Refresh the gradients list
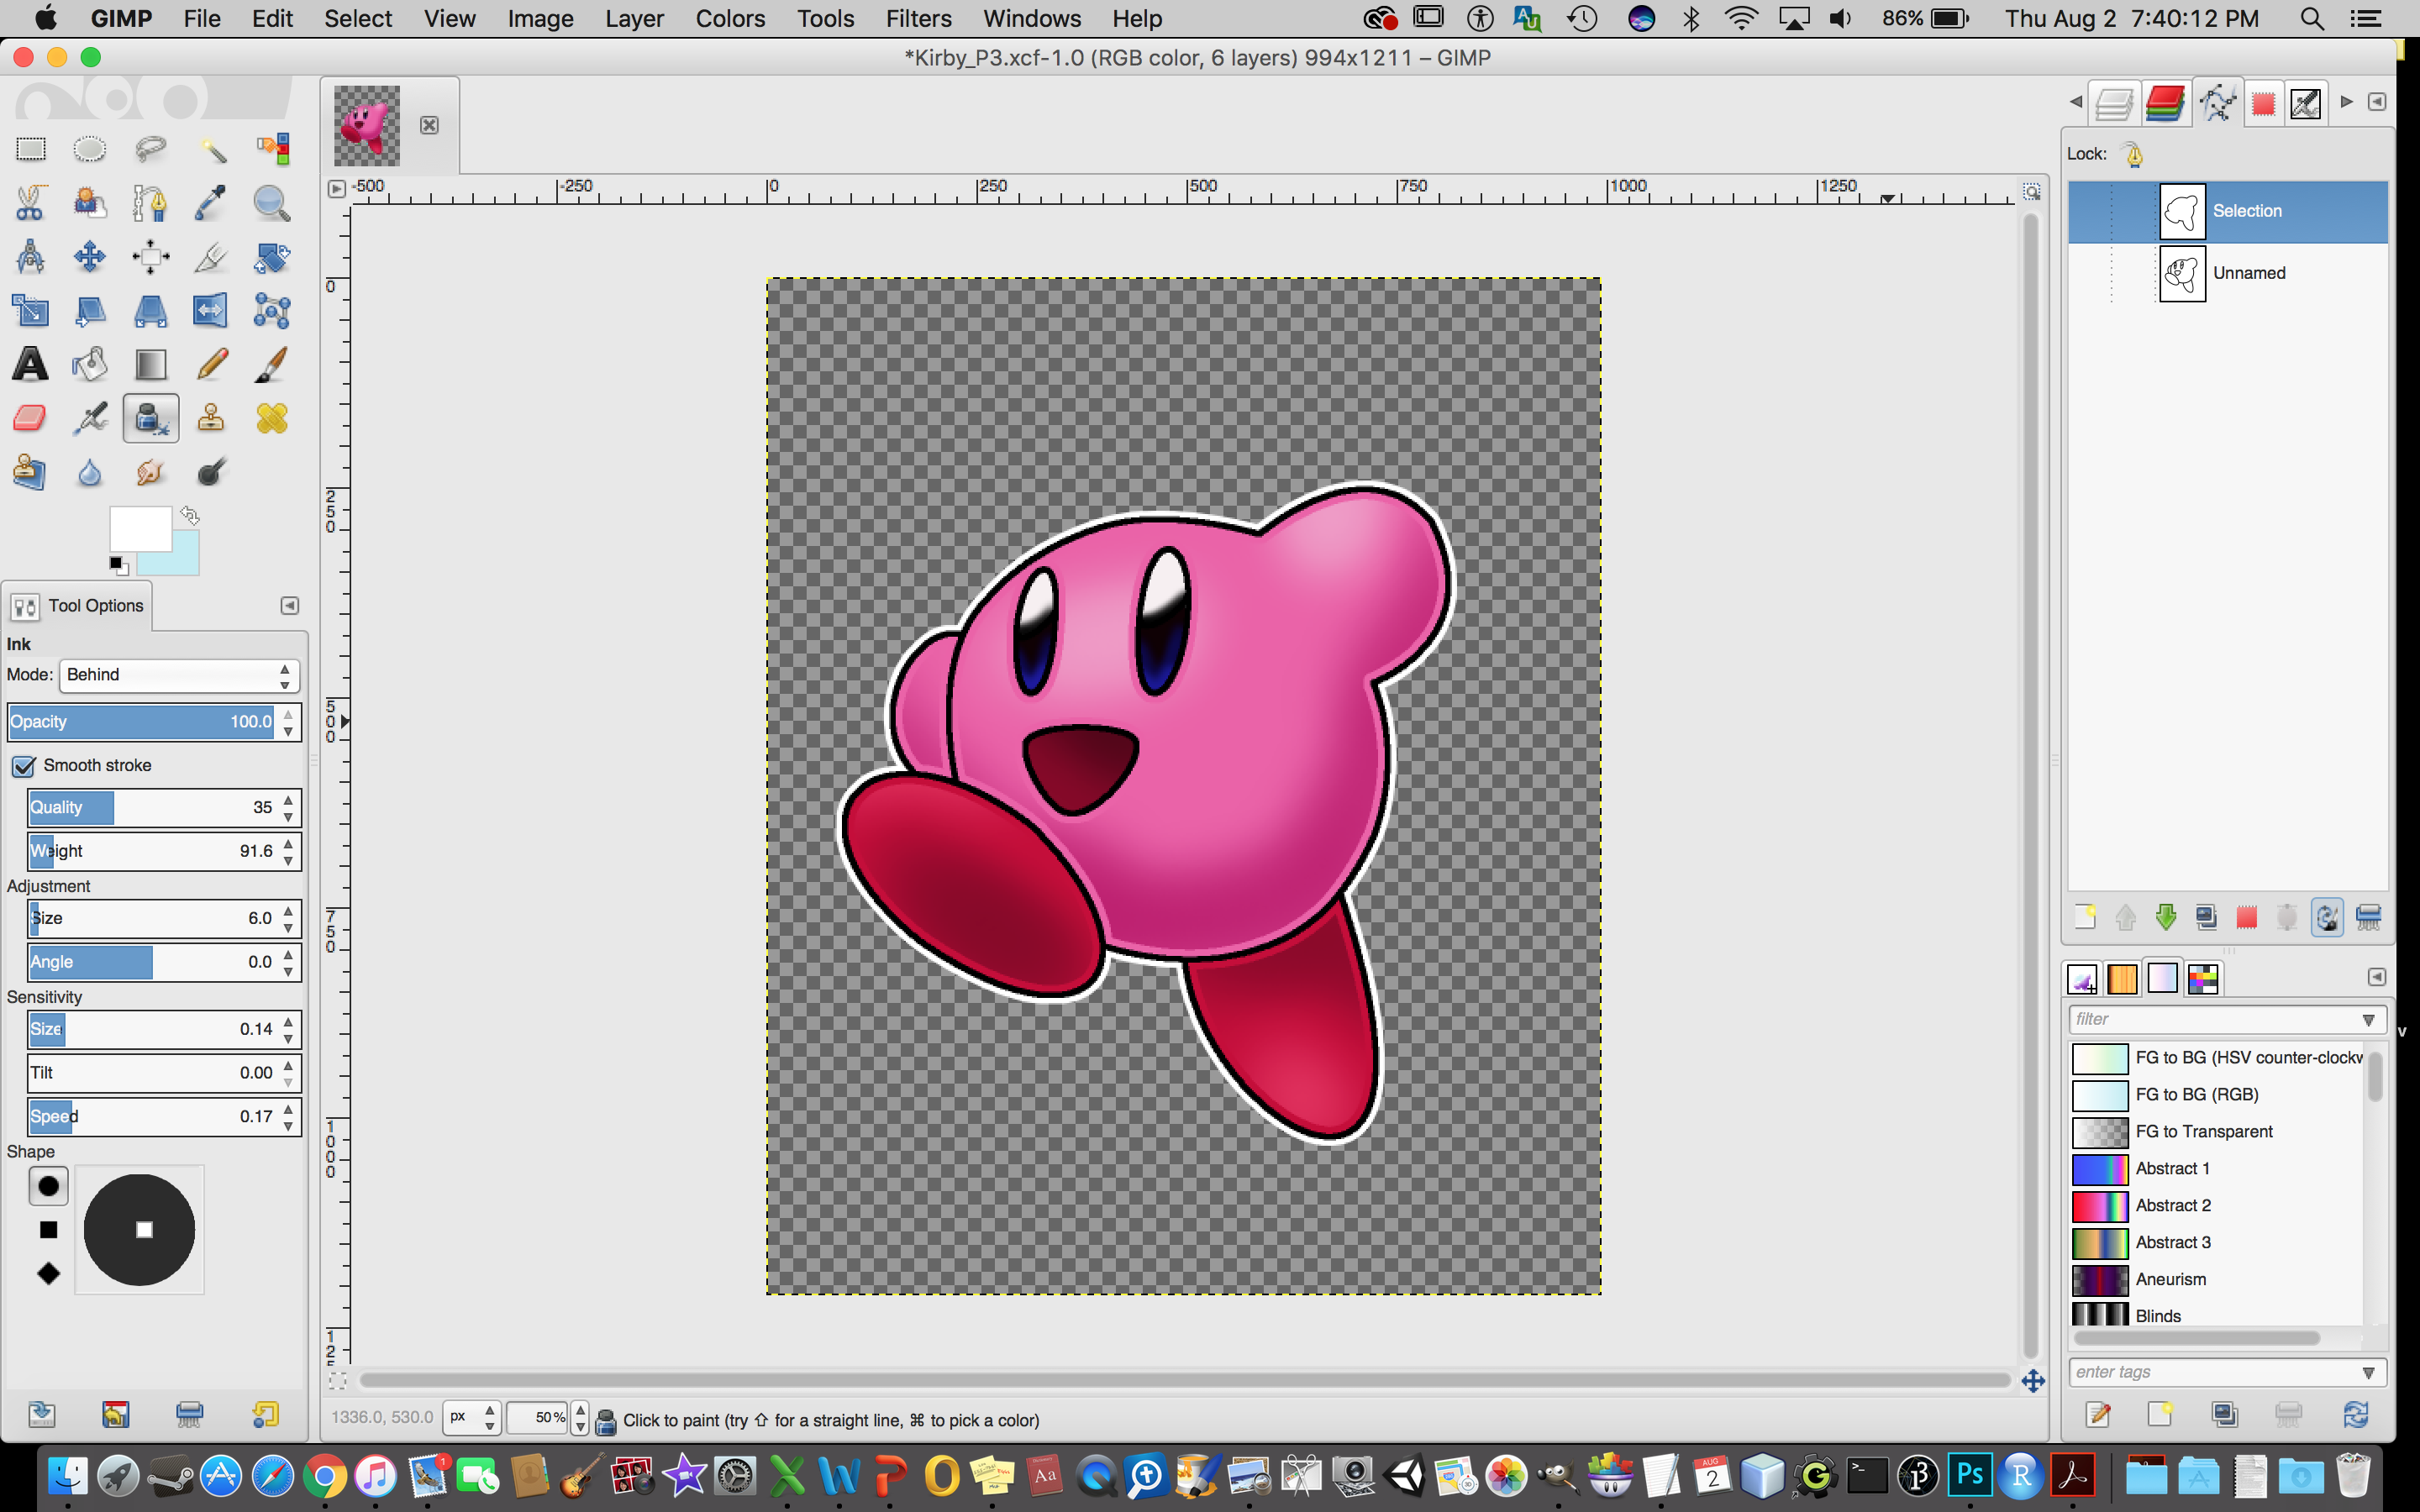Image resolution: width=2420 pixels, height=1512 pixels. 2355,1414
